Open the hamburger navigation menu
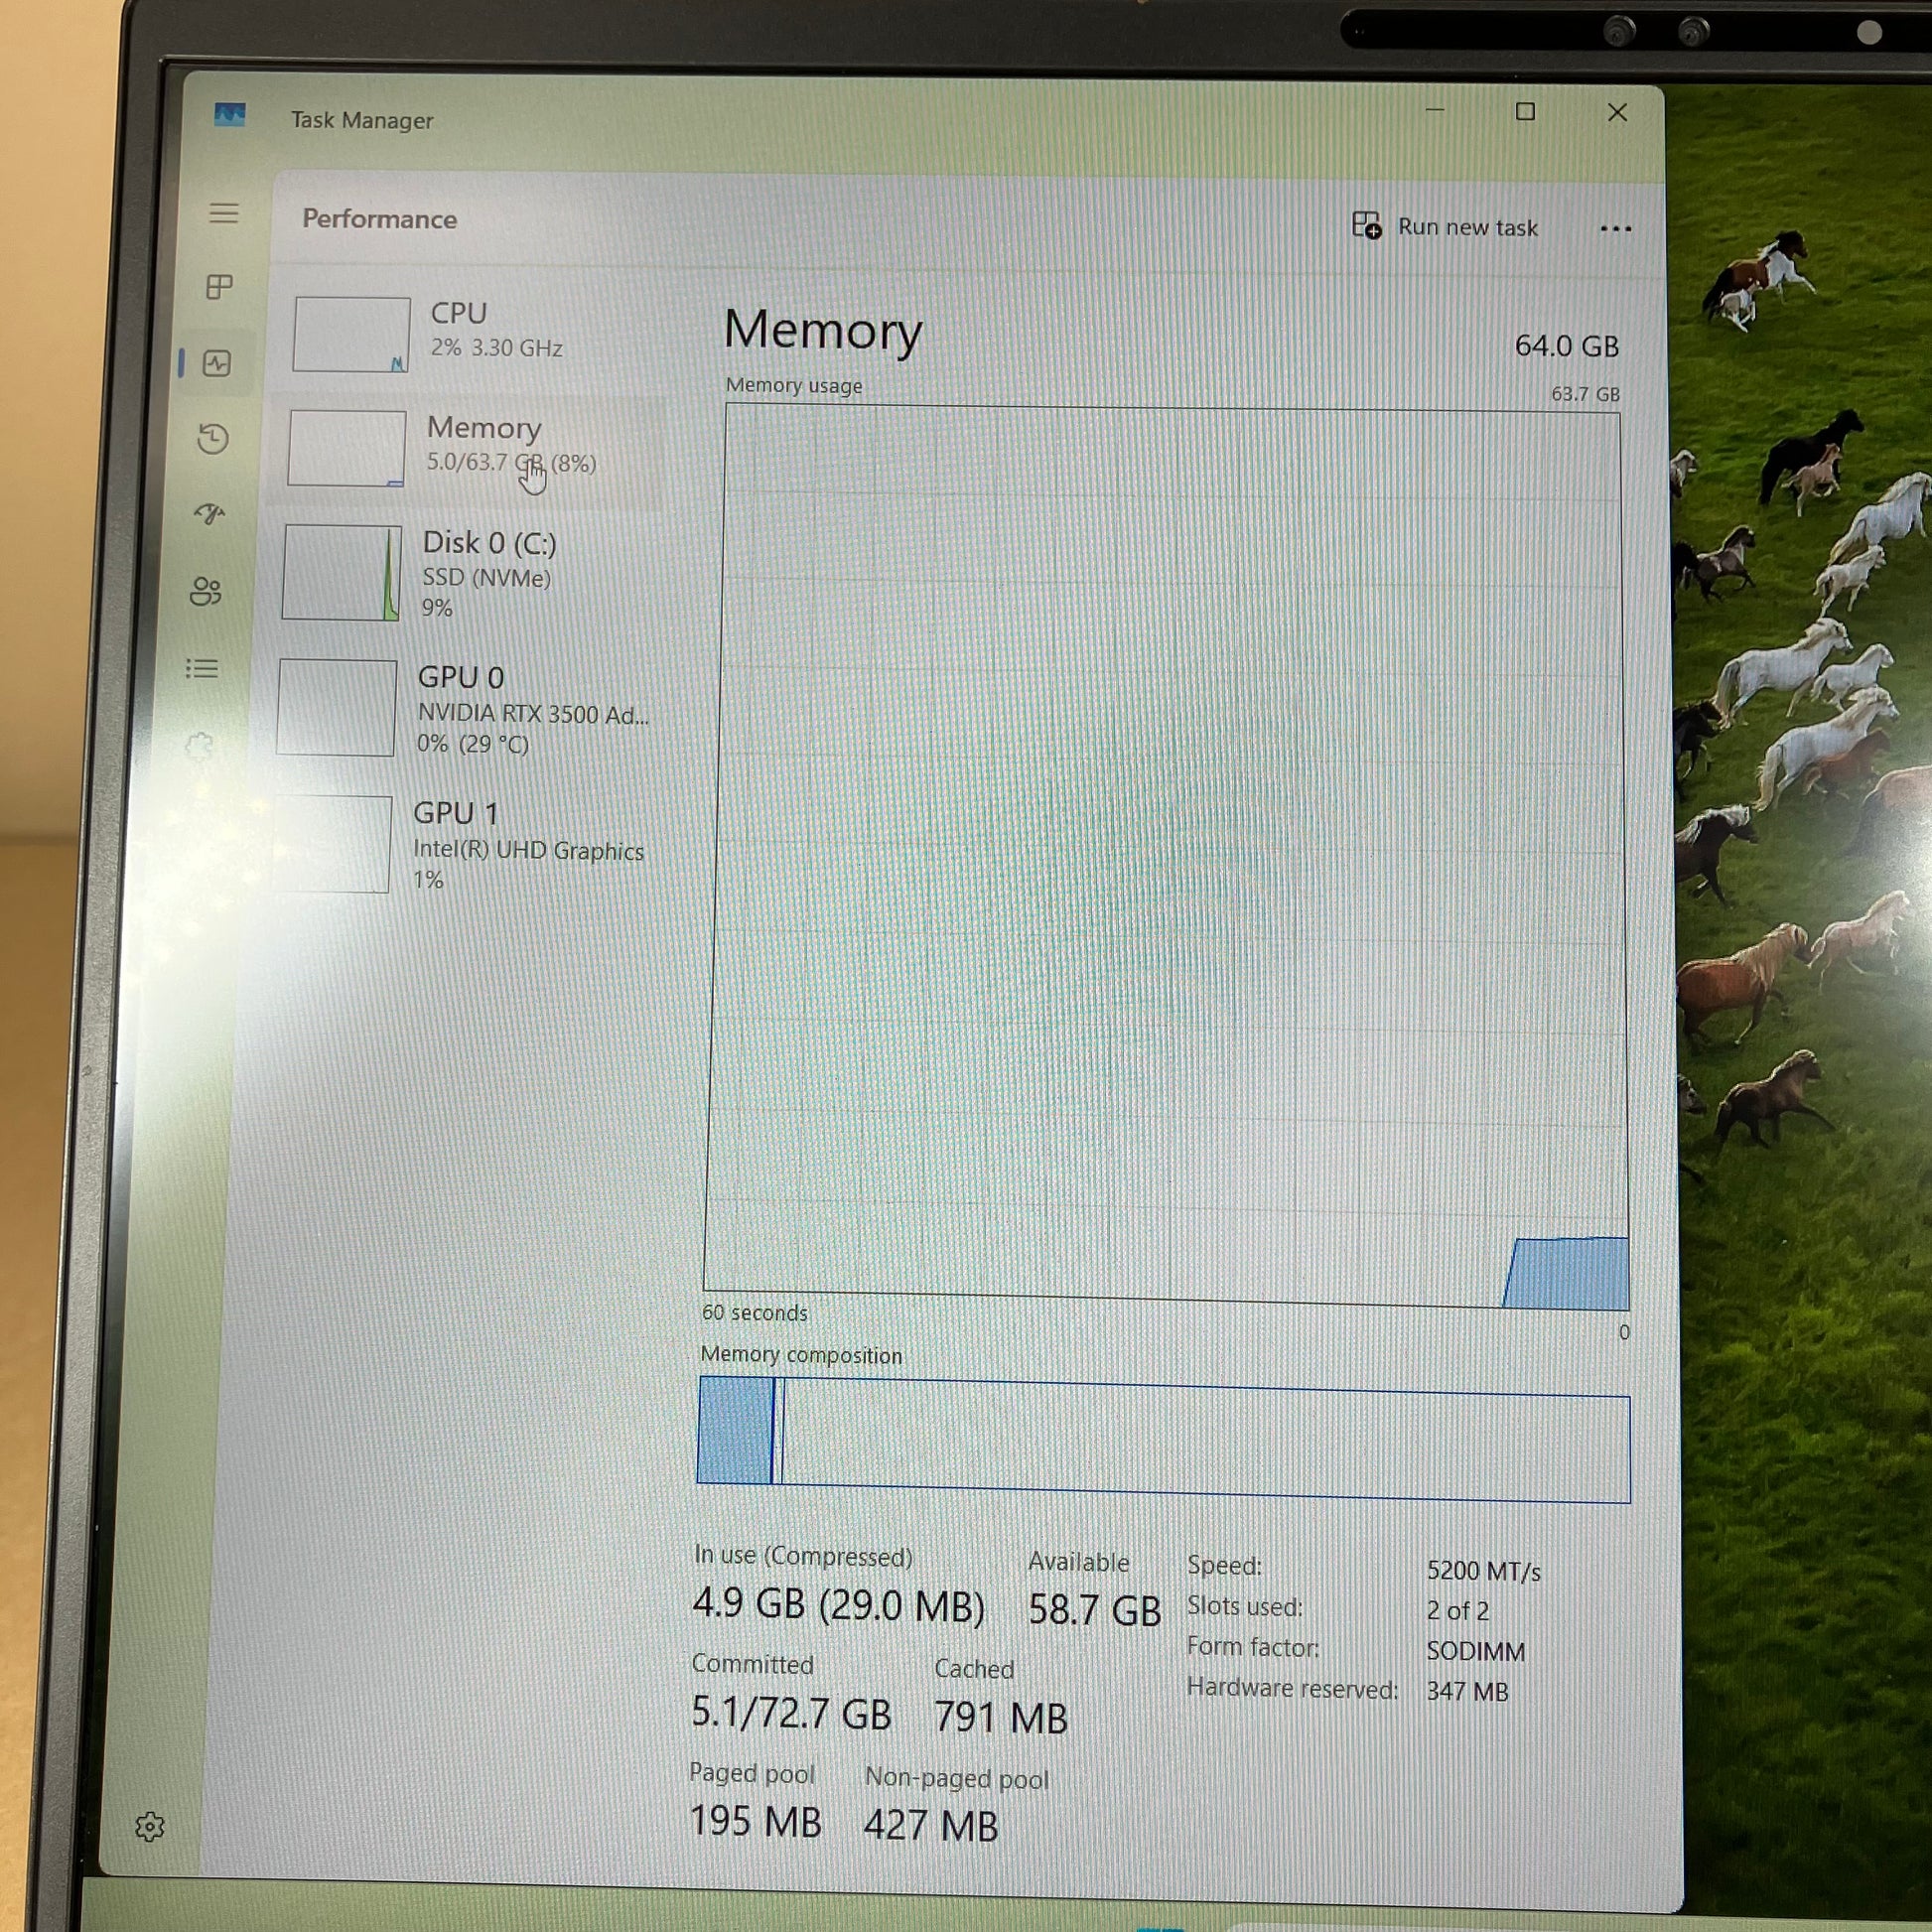Viewport: 1932px width, 1932px height. tap(223, 213)
